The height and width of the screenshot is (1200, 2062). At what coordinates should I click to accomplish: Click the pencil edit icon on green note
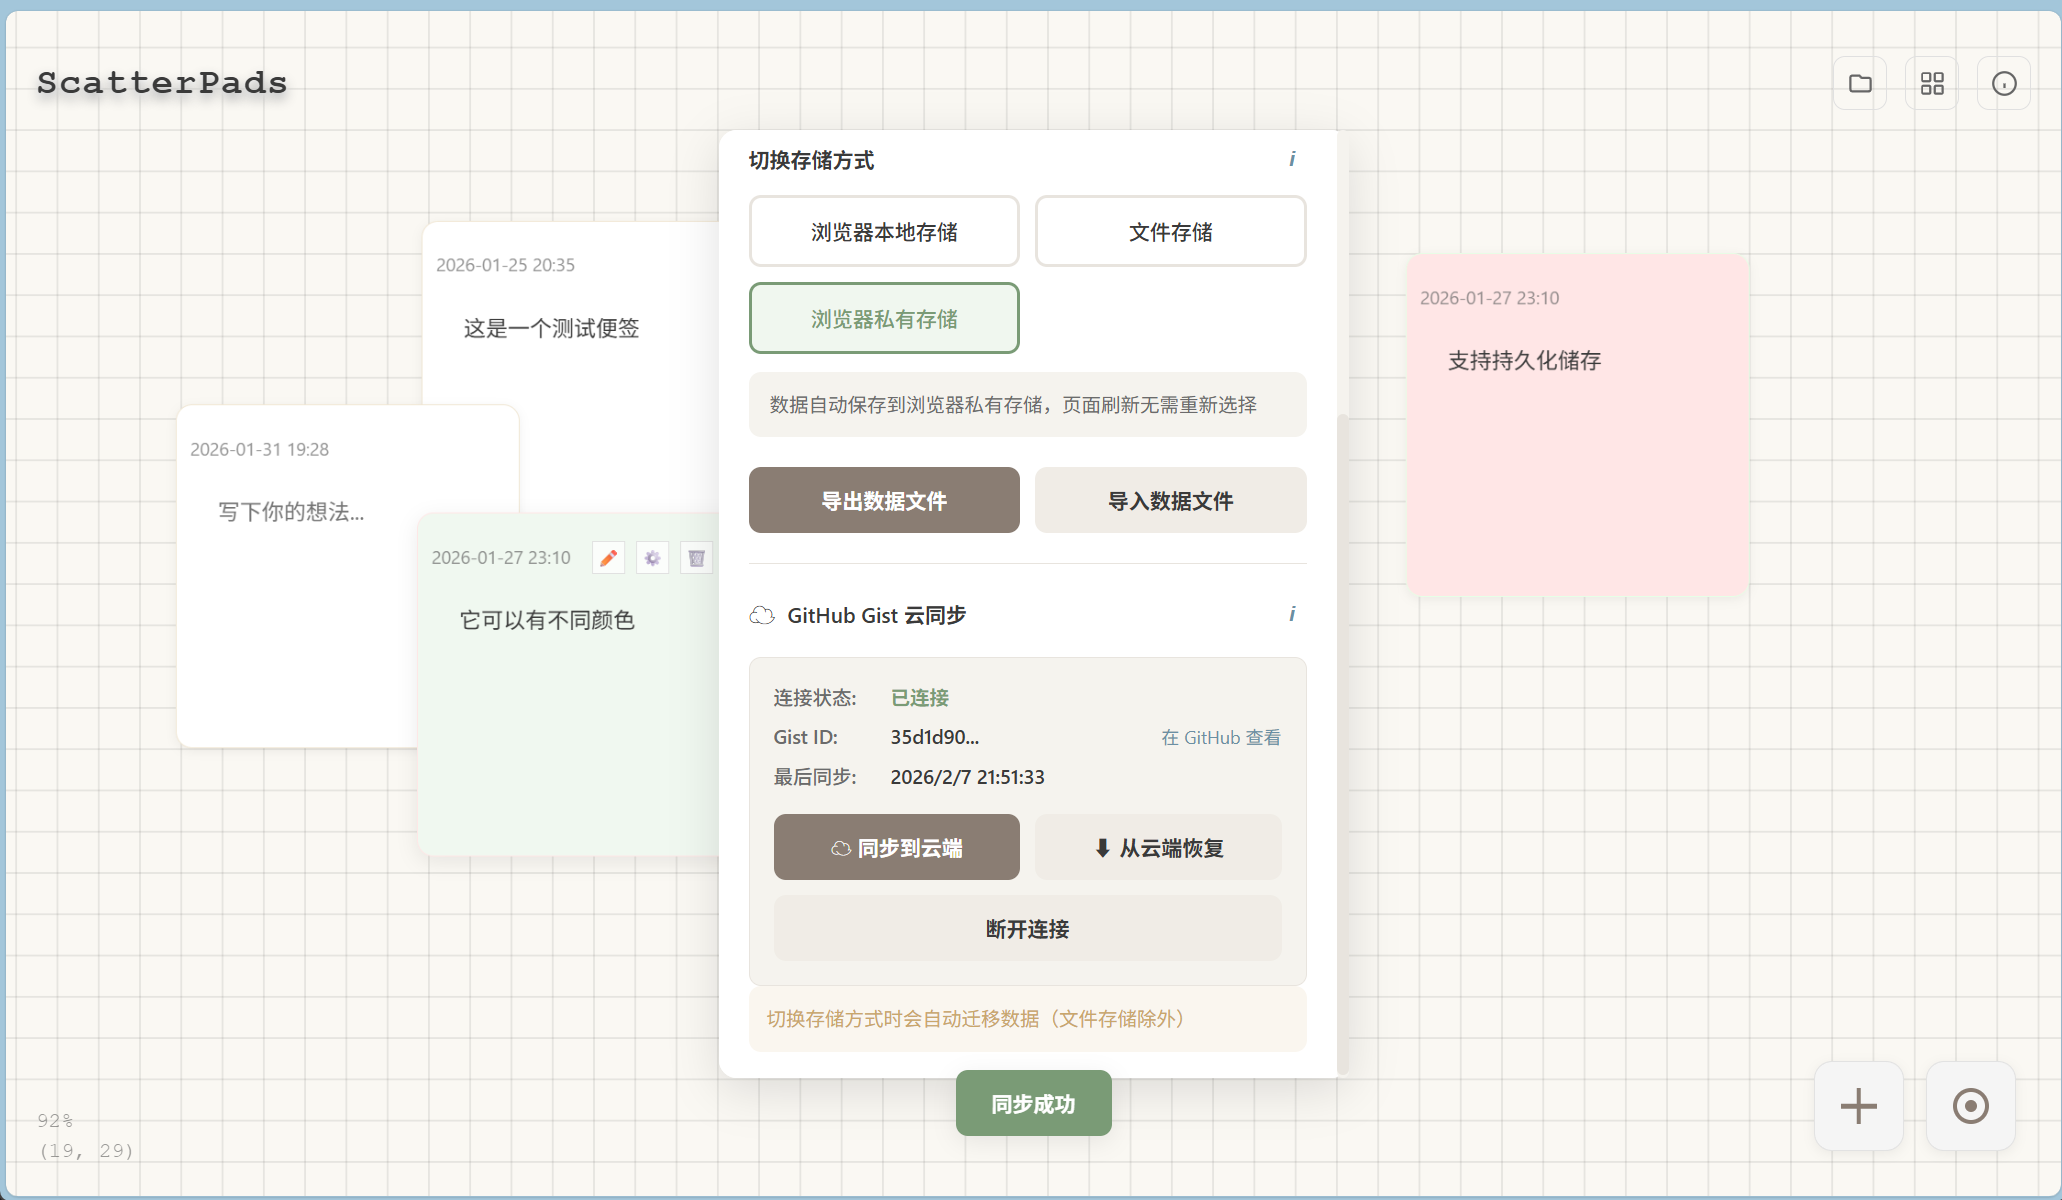pos(608,558)
